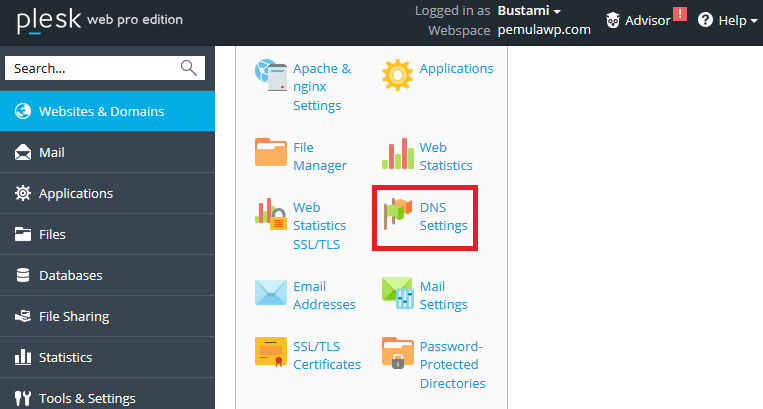Viewport: 763px width, 409px height.
Task: Click the Apache & nginx Settings icon
Action: point(271,75)
